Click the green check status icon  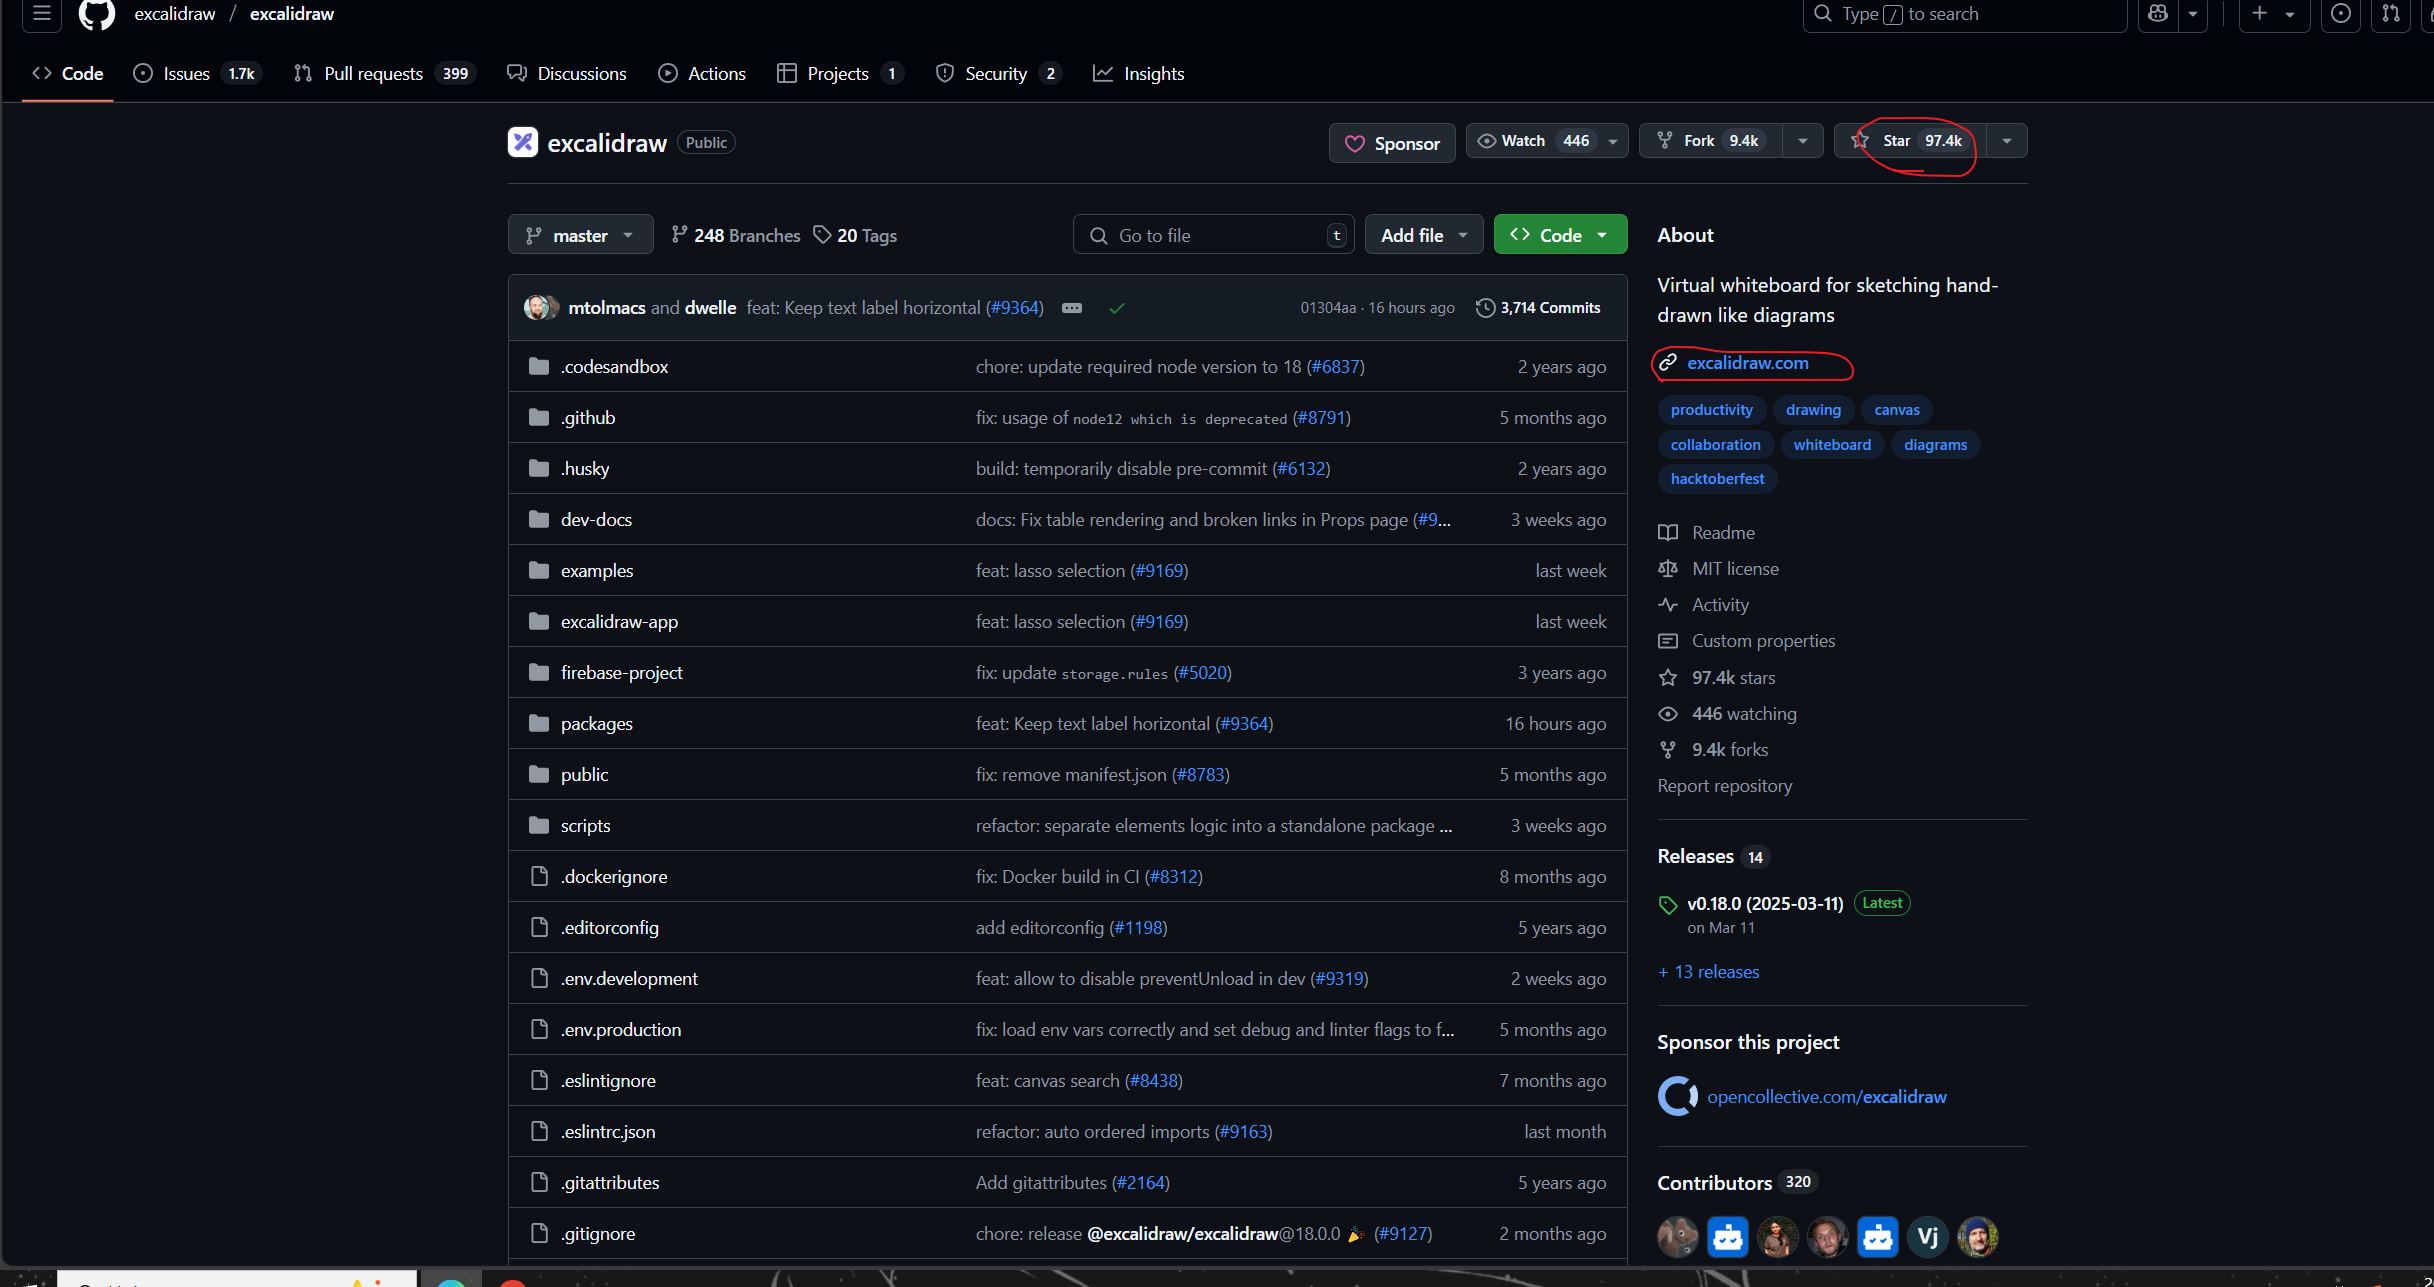point(1117,308)
